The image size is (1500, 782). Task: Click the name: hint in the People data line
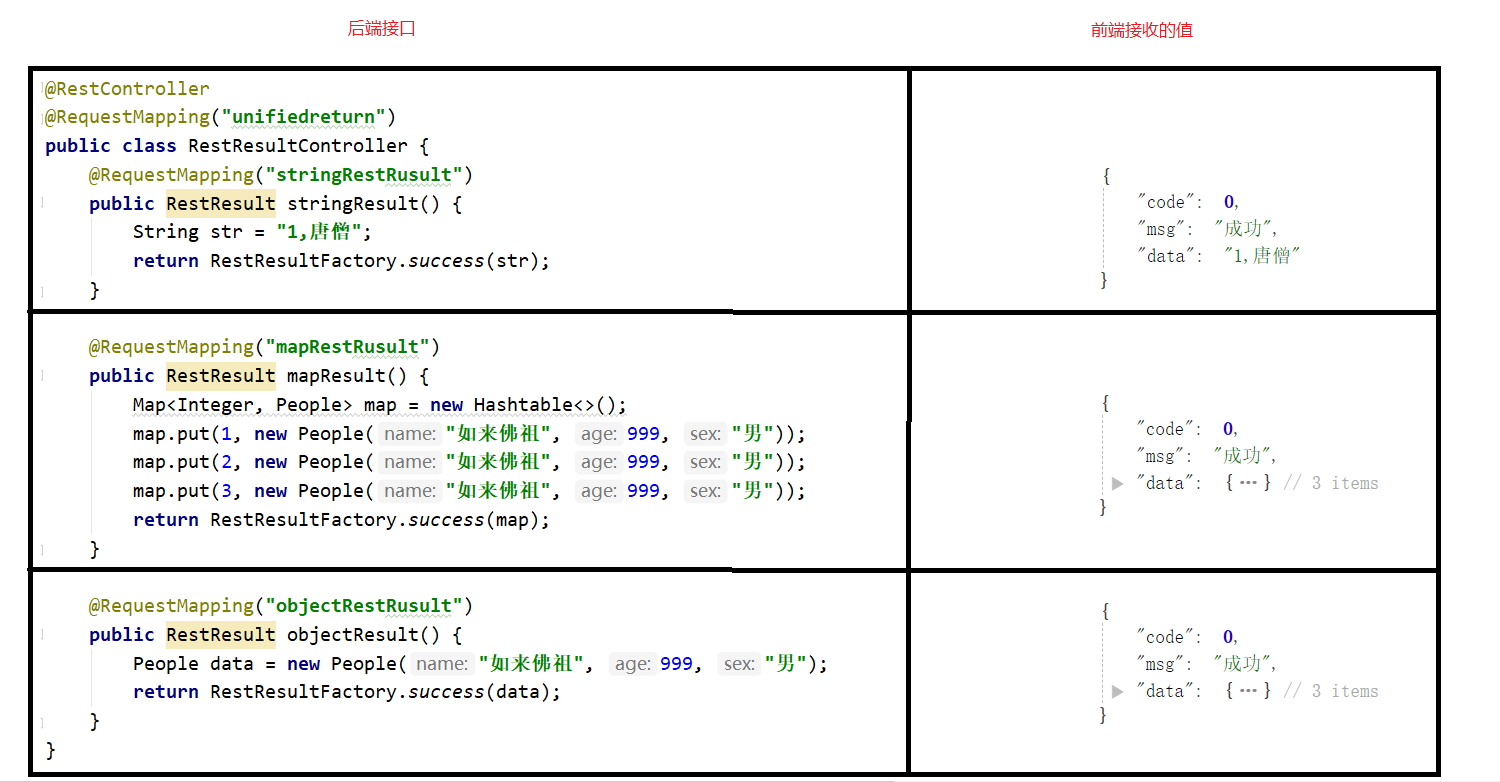pyautogui.click(x=443, y=664)
